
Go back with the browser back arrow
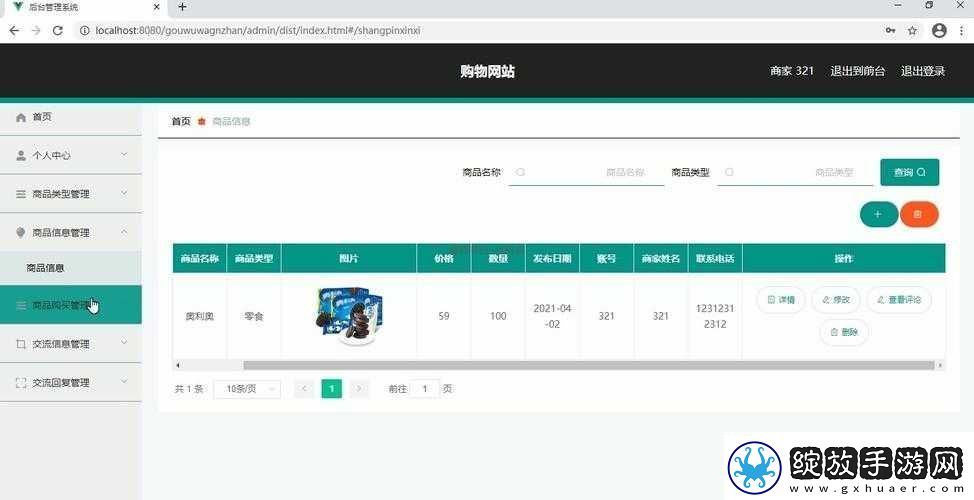coord(14,30)
